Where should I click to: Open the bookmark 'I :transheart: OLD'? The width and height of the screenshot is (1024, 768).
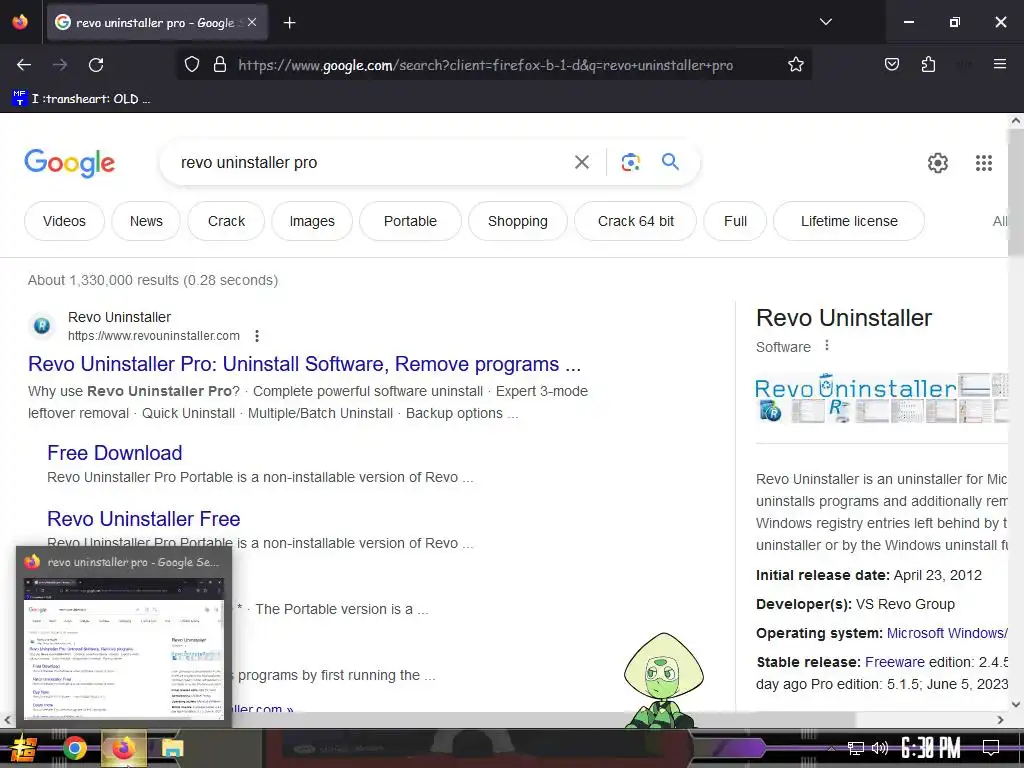click(x=82, y=99)
